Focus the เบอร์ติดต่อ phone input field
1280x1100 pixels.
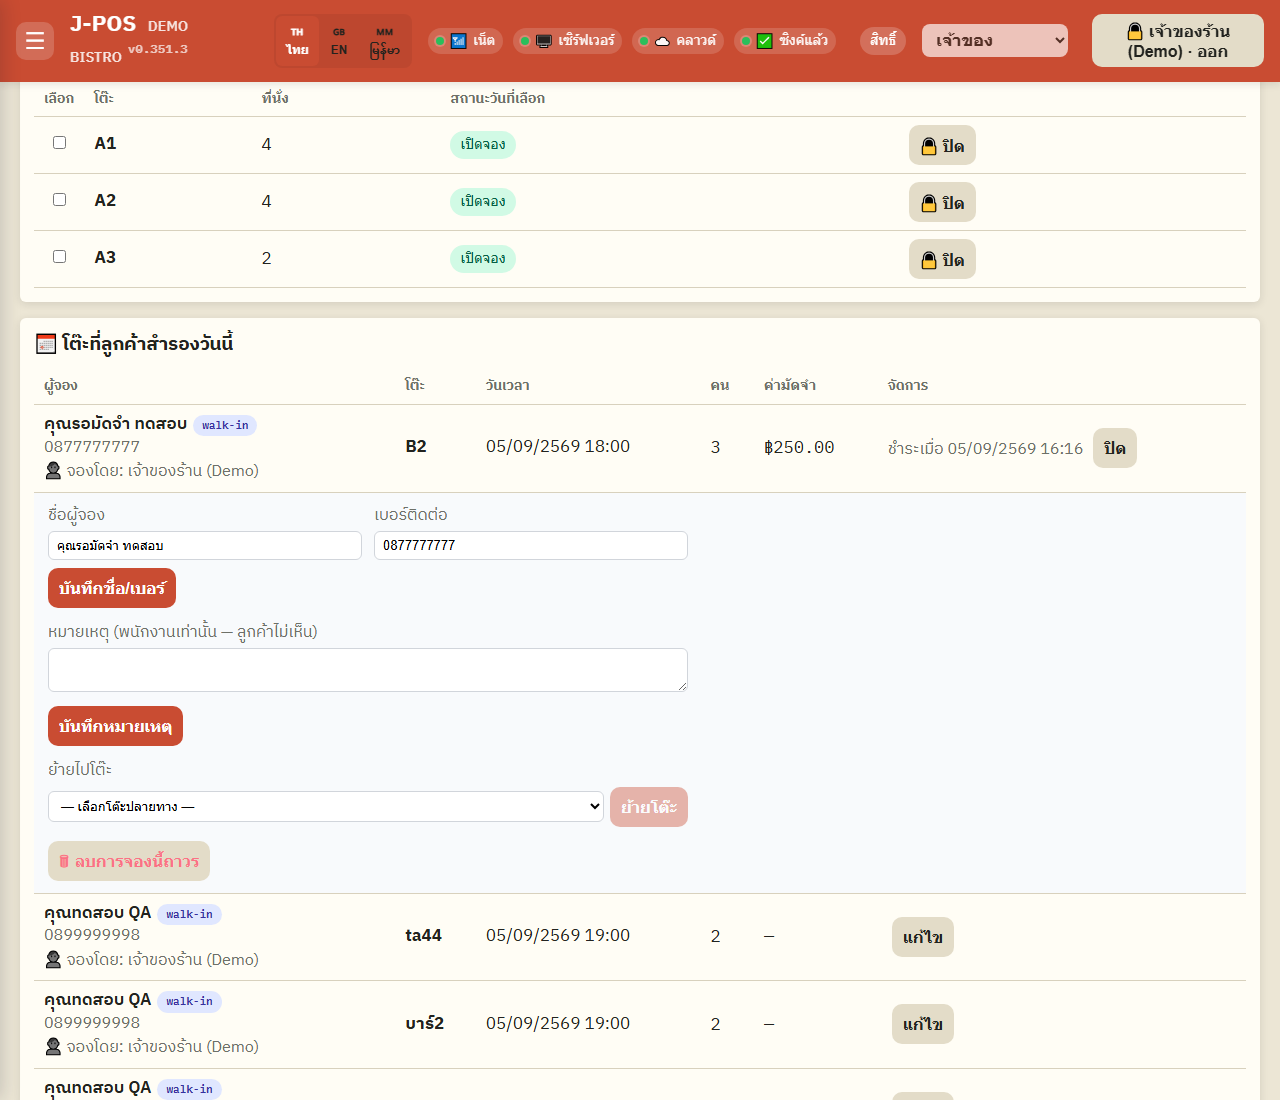coord(531,546)
